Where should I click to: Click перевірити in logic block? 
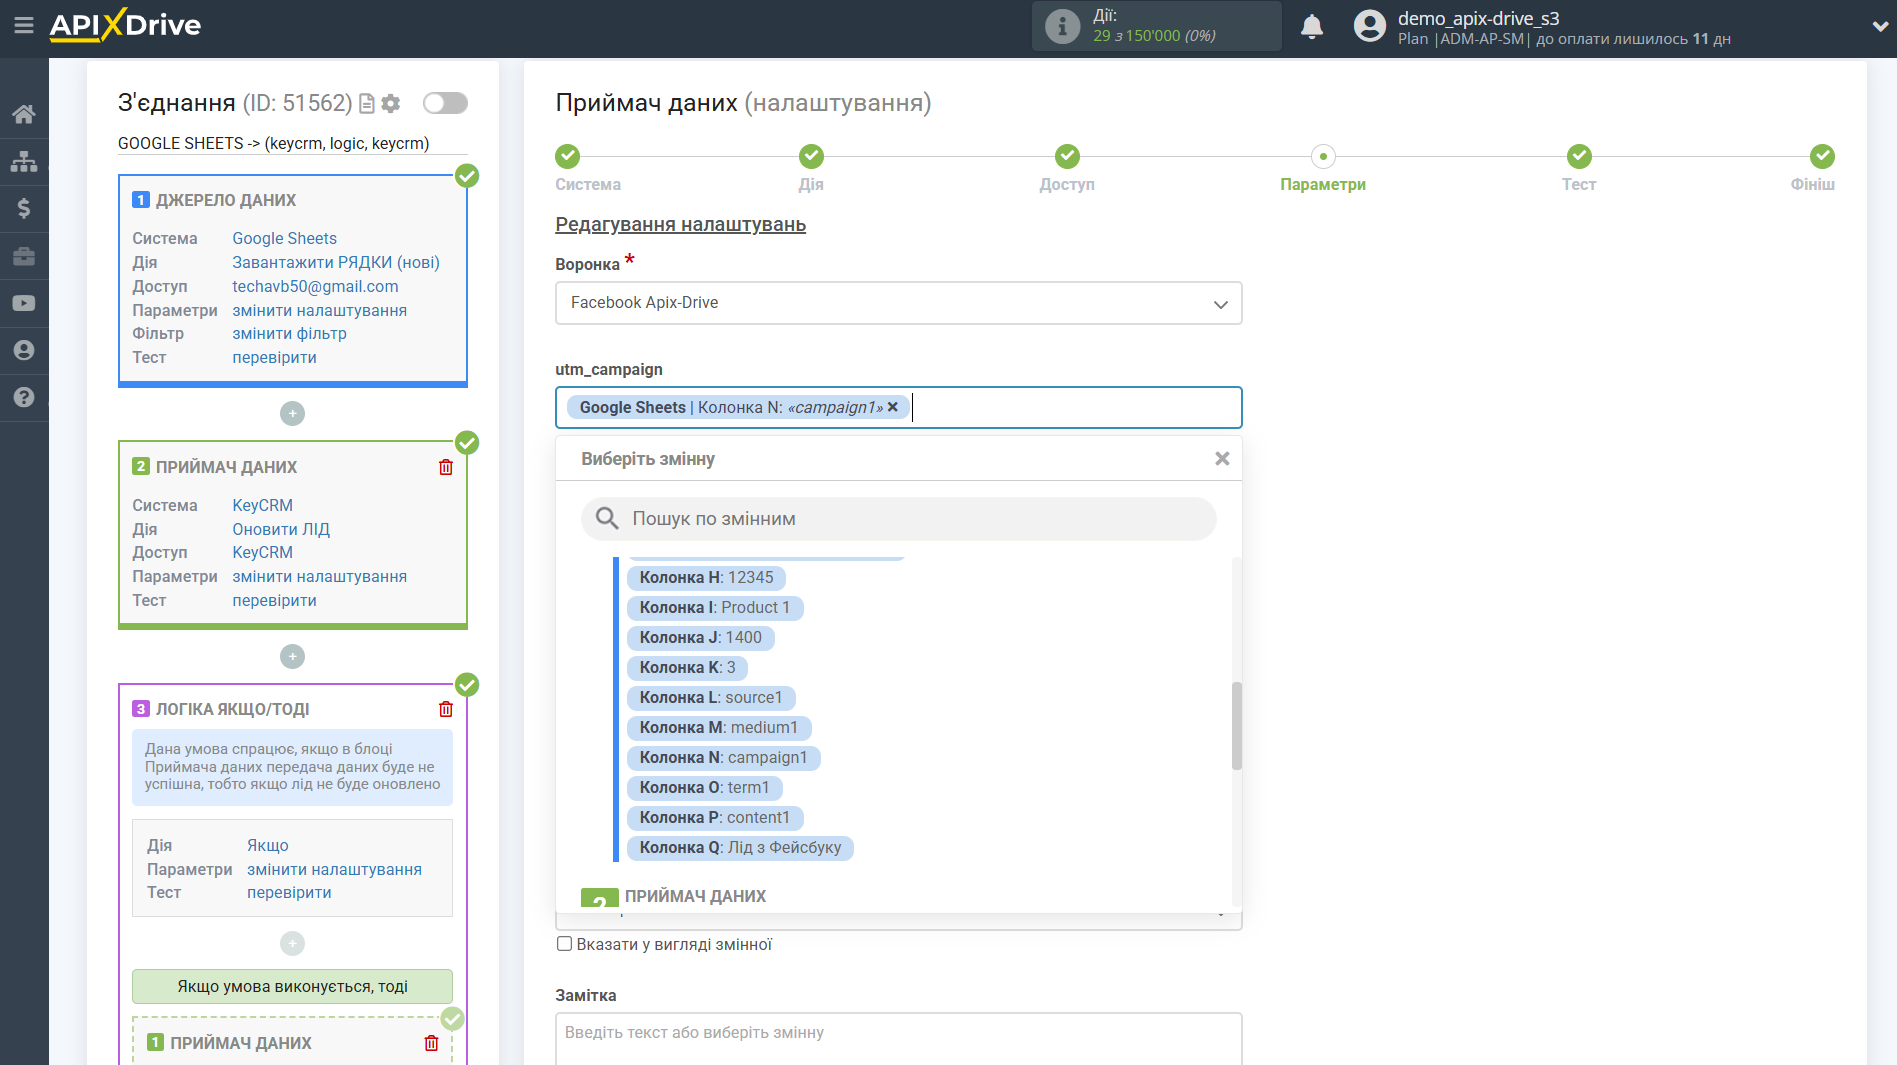(x=289, y=892)
